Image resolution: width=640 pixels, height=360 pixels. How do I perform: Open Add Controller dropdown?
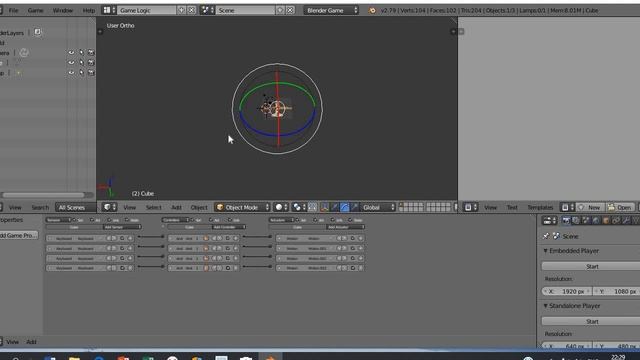229,227
